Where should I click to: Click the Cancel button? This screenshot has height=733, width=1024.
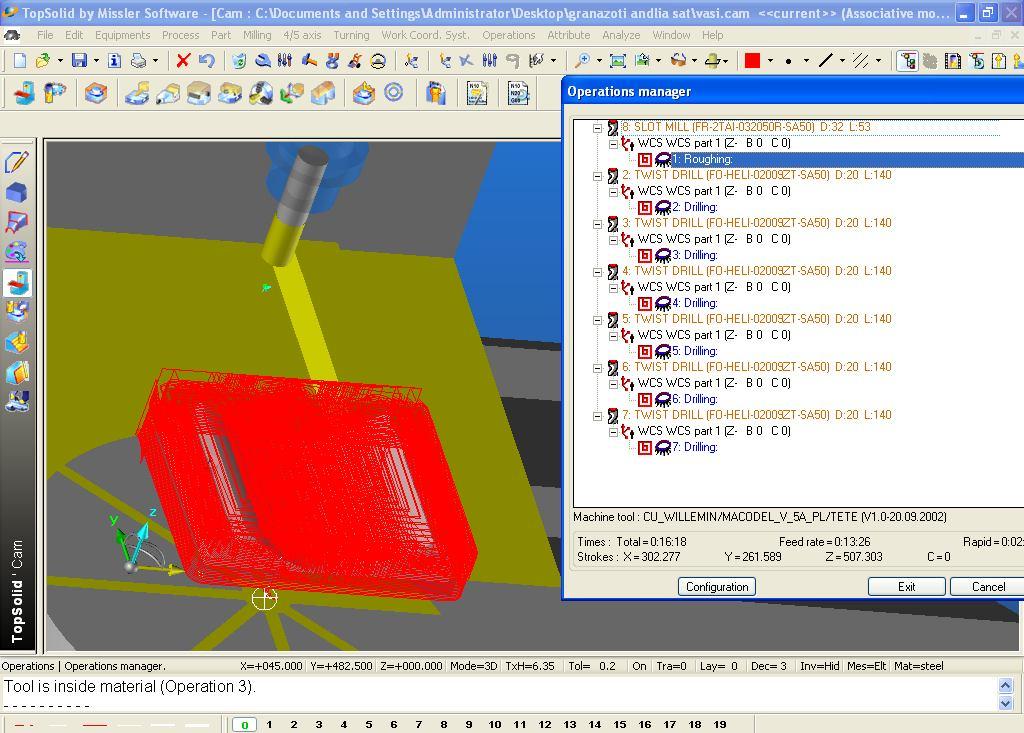pos(988,587)
